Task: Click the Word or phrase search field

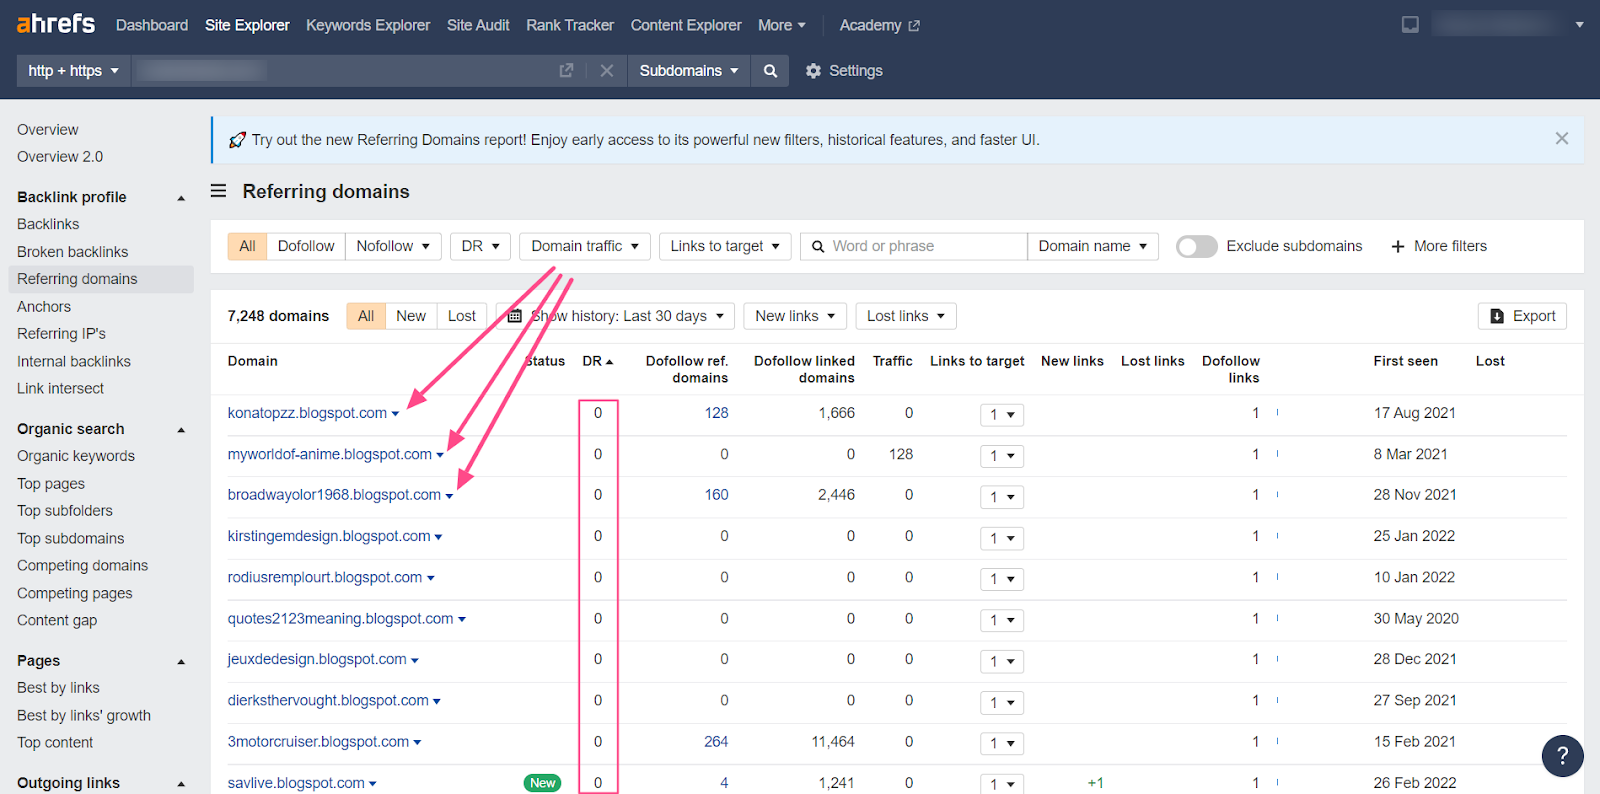Action: tap(914, 246)
